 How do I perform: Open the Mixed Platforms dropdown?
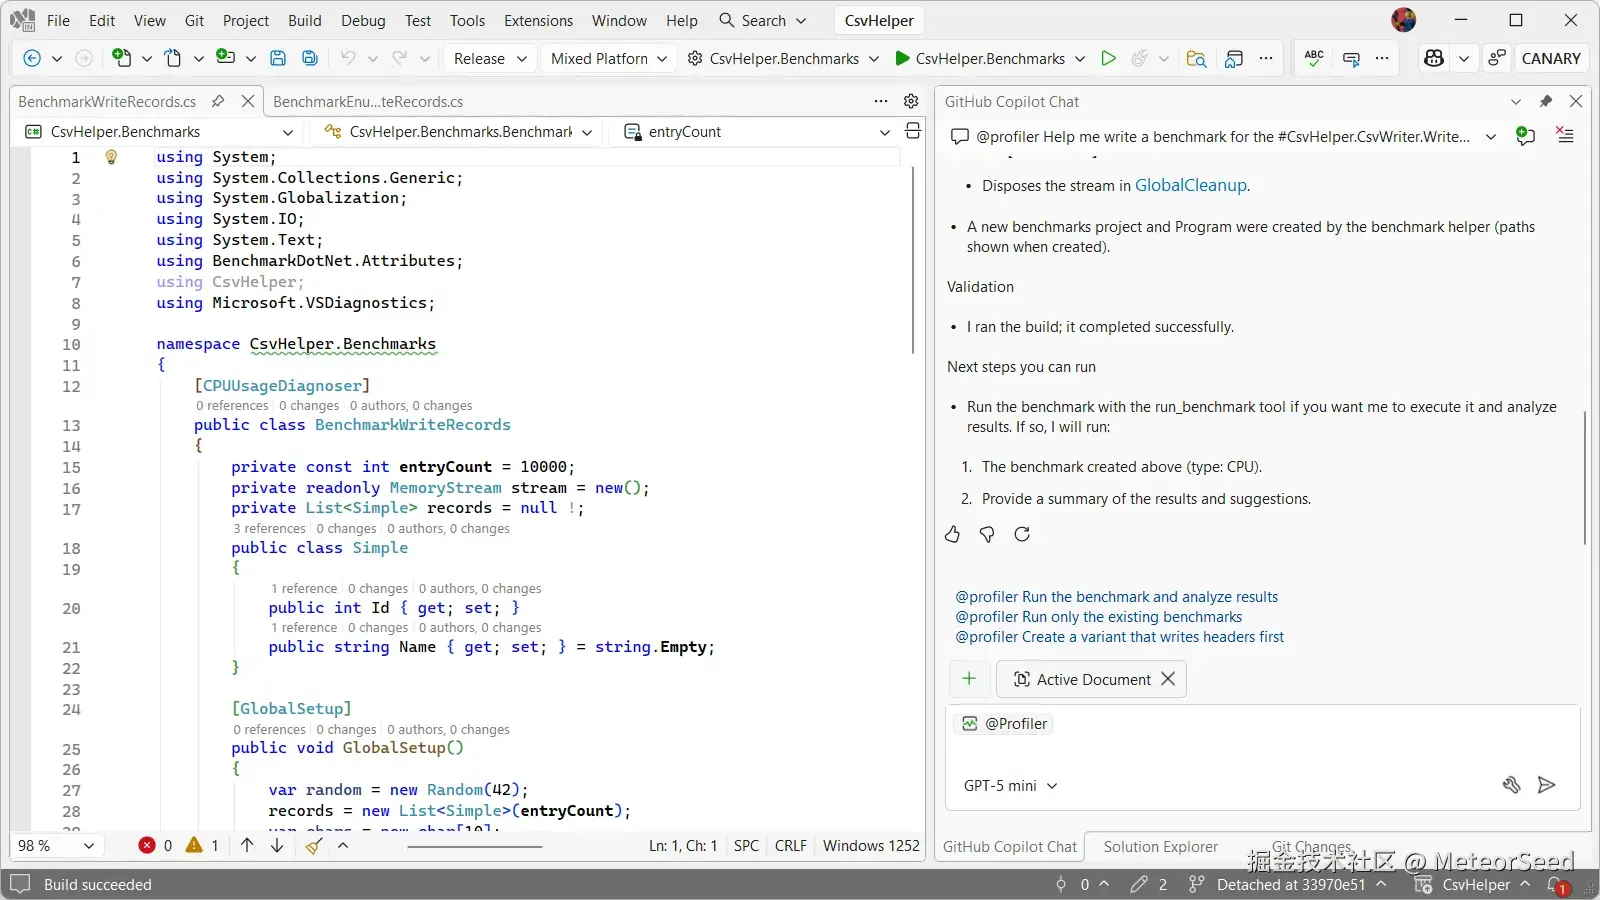click(608, 58)
